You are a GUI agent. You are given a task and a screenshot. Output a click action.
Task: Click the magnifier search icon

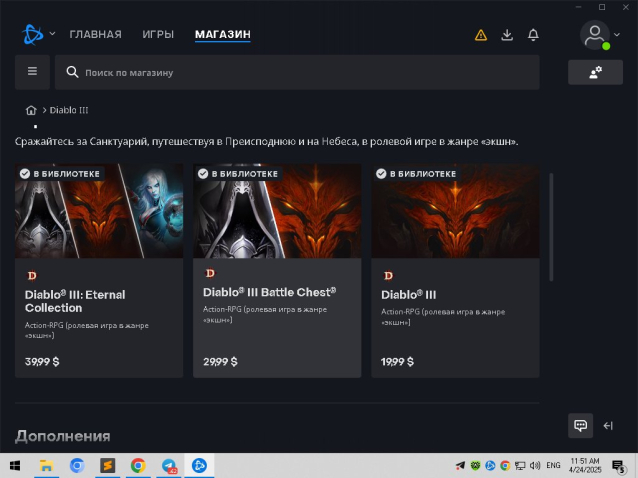coord(72,72)
